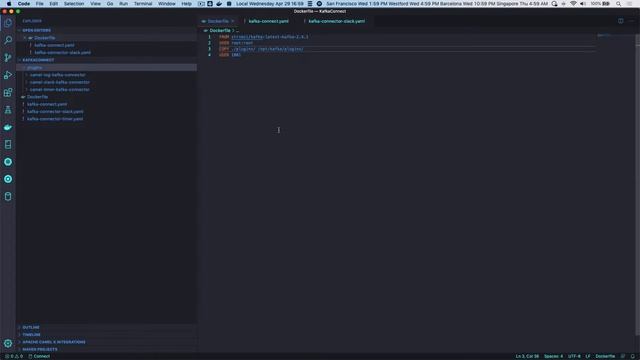Screen dimensions: 640x360
Task: Expand the Outline section
Action: click(x=106, y=327)
